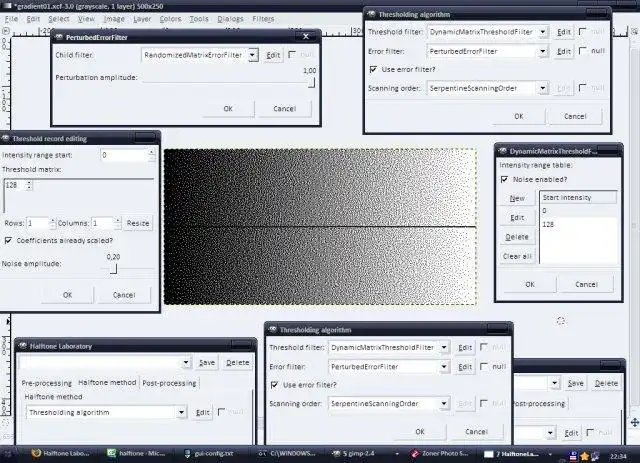This screenshot has width=640, height=463.
Task: Tick null checkbox for Error filter, upper dialog
Action: (582, 51)
